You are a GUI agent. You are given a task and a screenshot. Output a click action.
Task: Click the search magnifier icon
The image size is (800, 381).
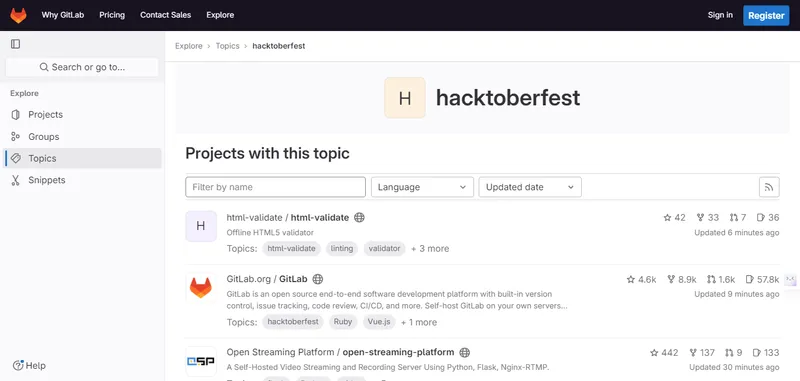tap(44, 67)
